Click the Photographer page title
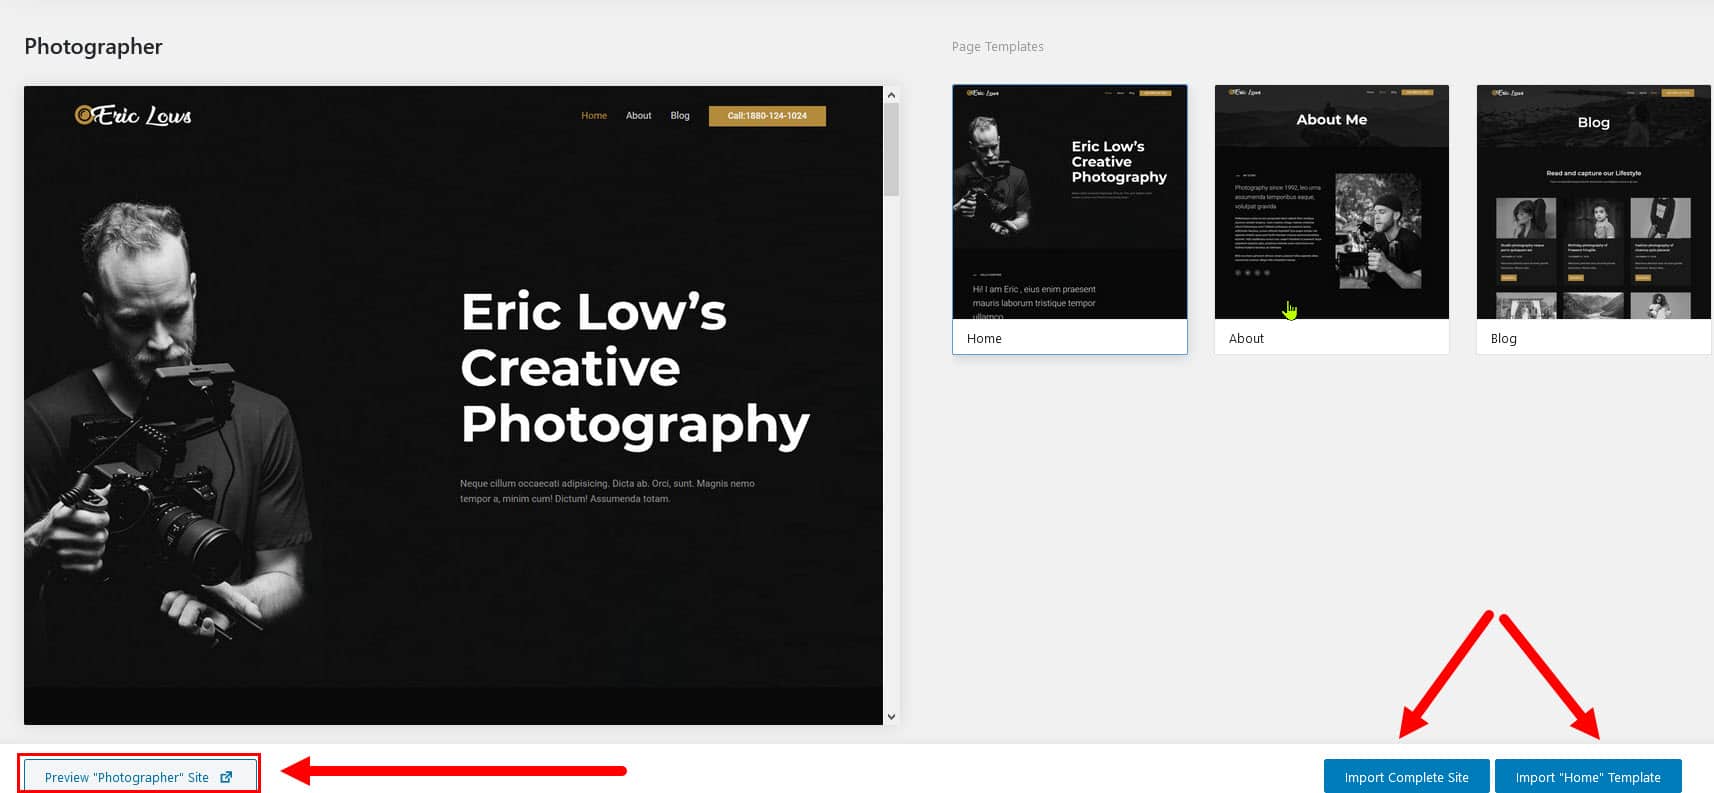Screen dimensions: 1714x793 [x=93, y=46]
